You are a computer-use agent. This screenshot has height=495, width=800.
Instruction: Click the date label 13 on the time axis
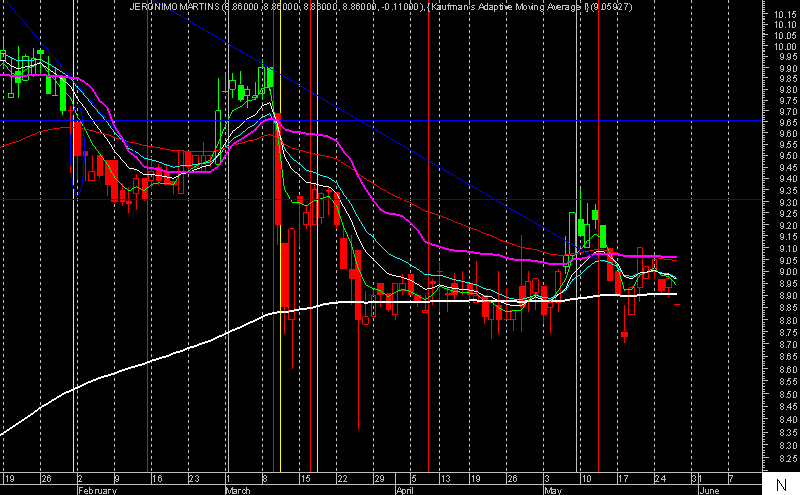(445, 479)
